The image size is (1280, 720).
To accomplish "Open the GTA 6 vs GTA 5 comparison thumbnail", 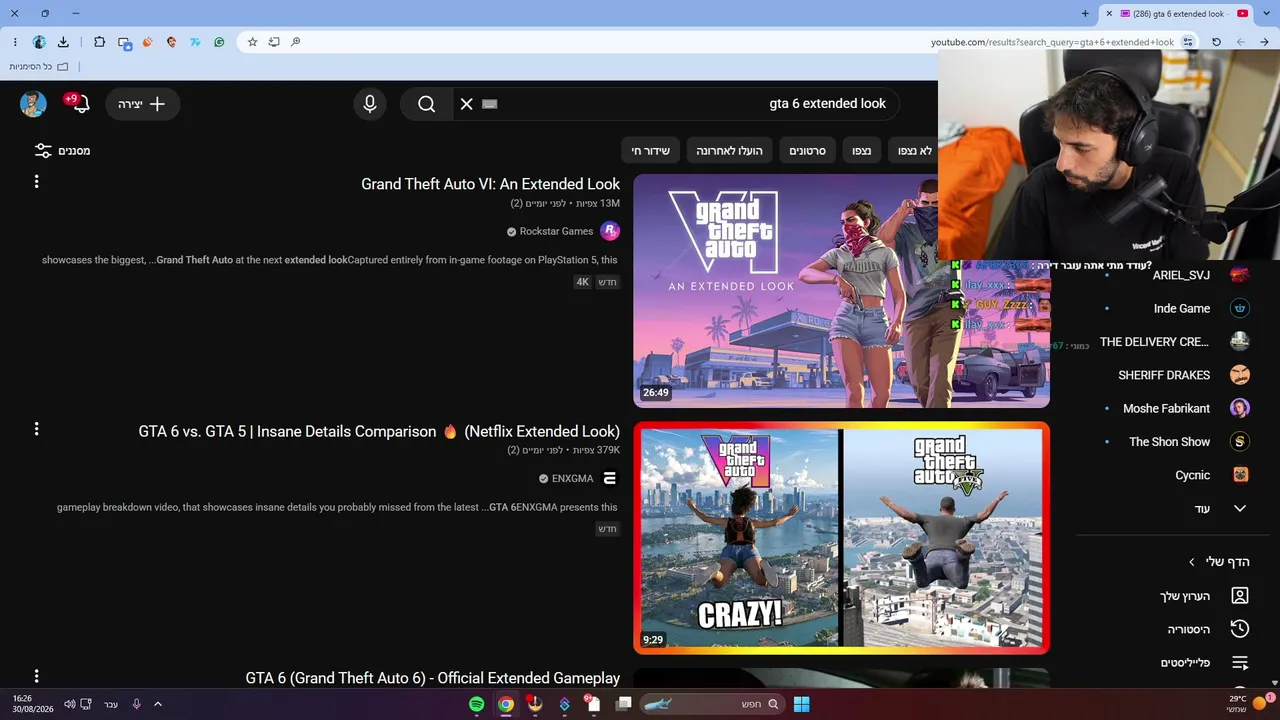I will 841,538.
